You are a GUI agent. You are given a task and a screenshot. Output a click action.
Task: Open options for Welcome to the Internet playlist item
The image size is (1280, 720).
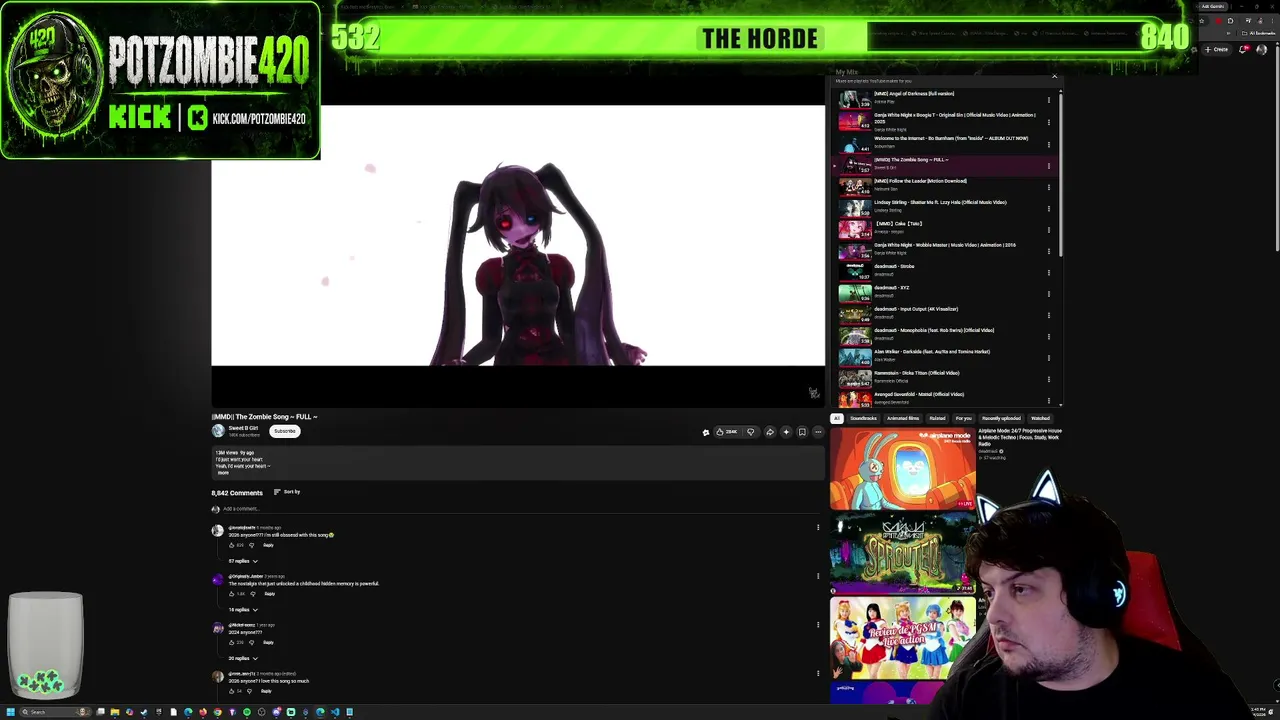(1049, 143)
